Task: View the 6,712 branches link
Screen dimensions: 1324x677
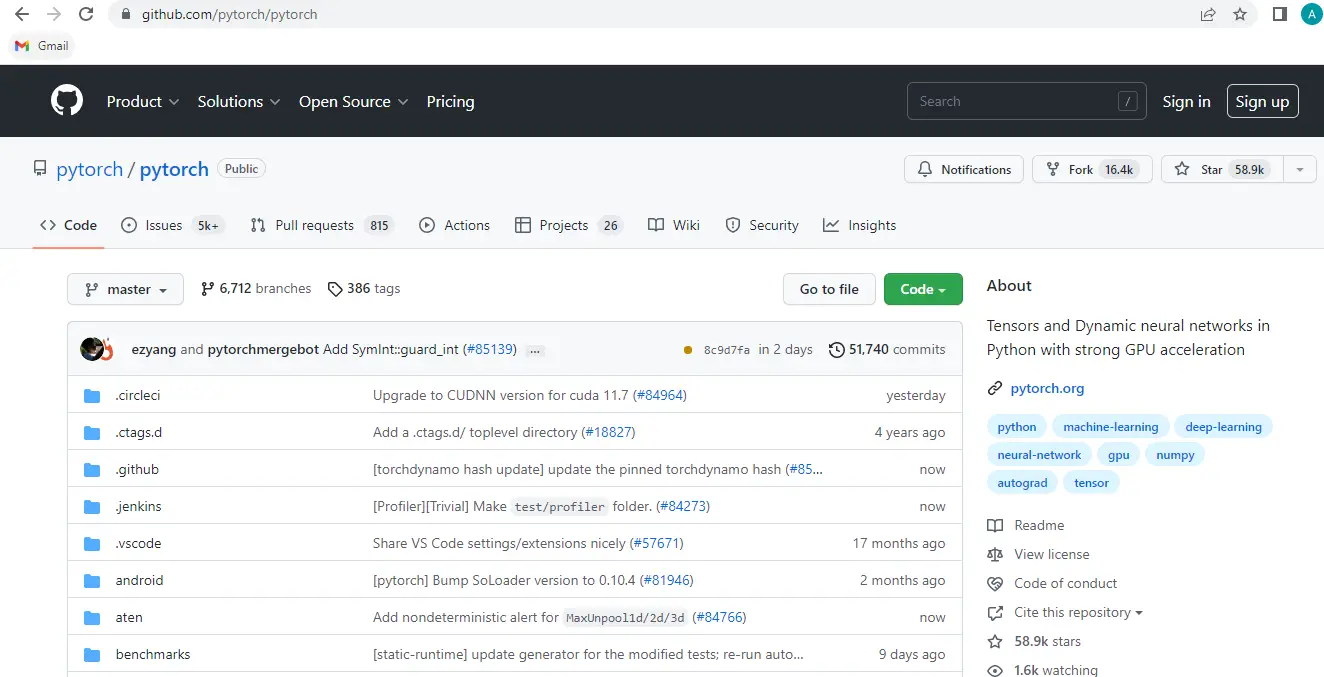Action: (x=256, y=289)
